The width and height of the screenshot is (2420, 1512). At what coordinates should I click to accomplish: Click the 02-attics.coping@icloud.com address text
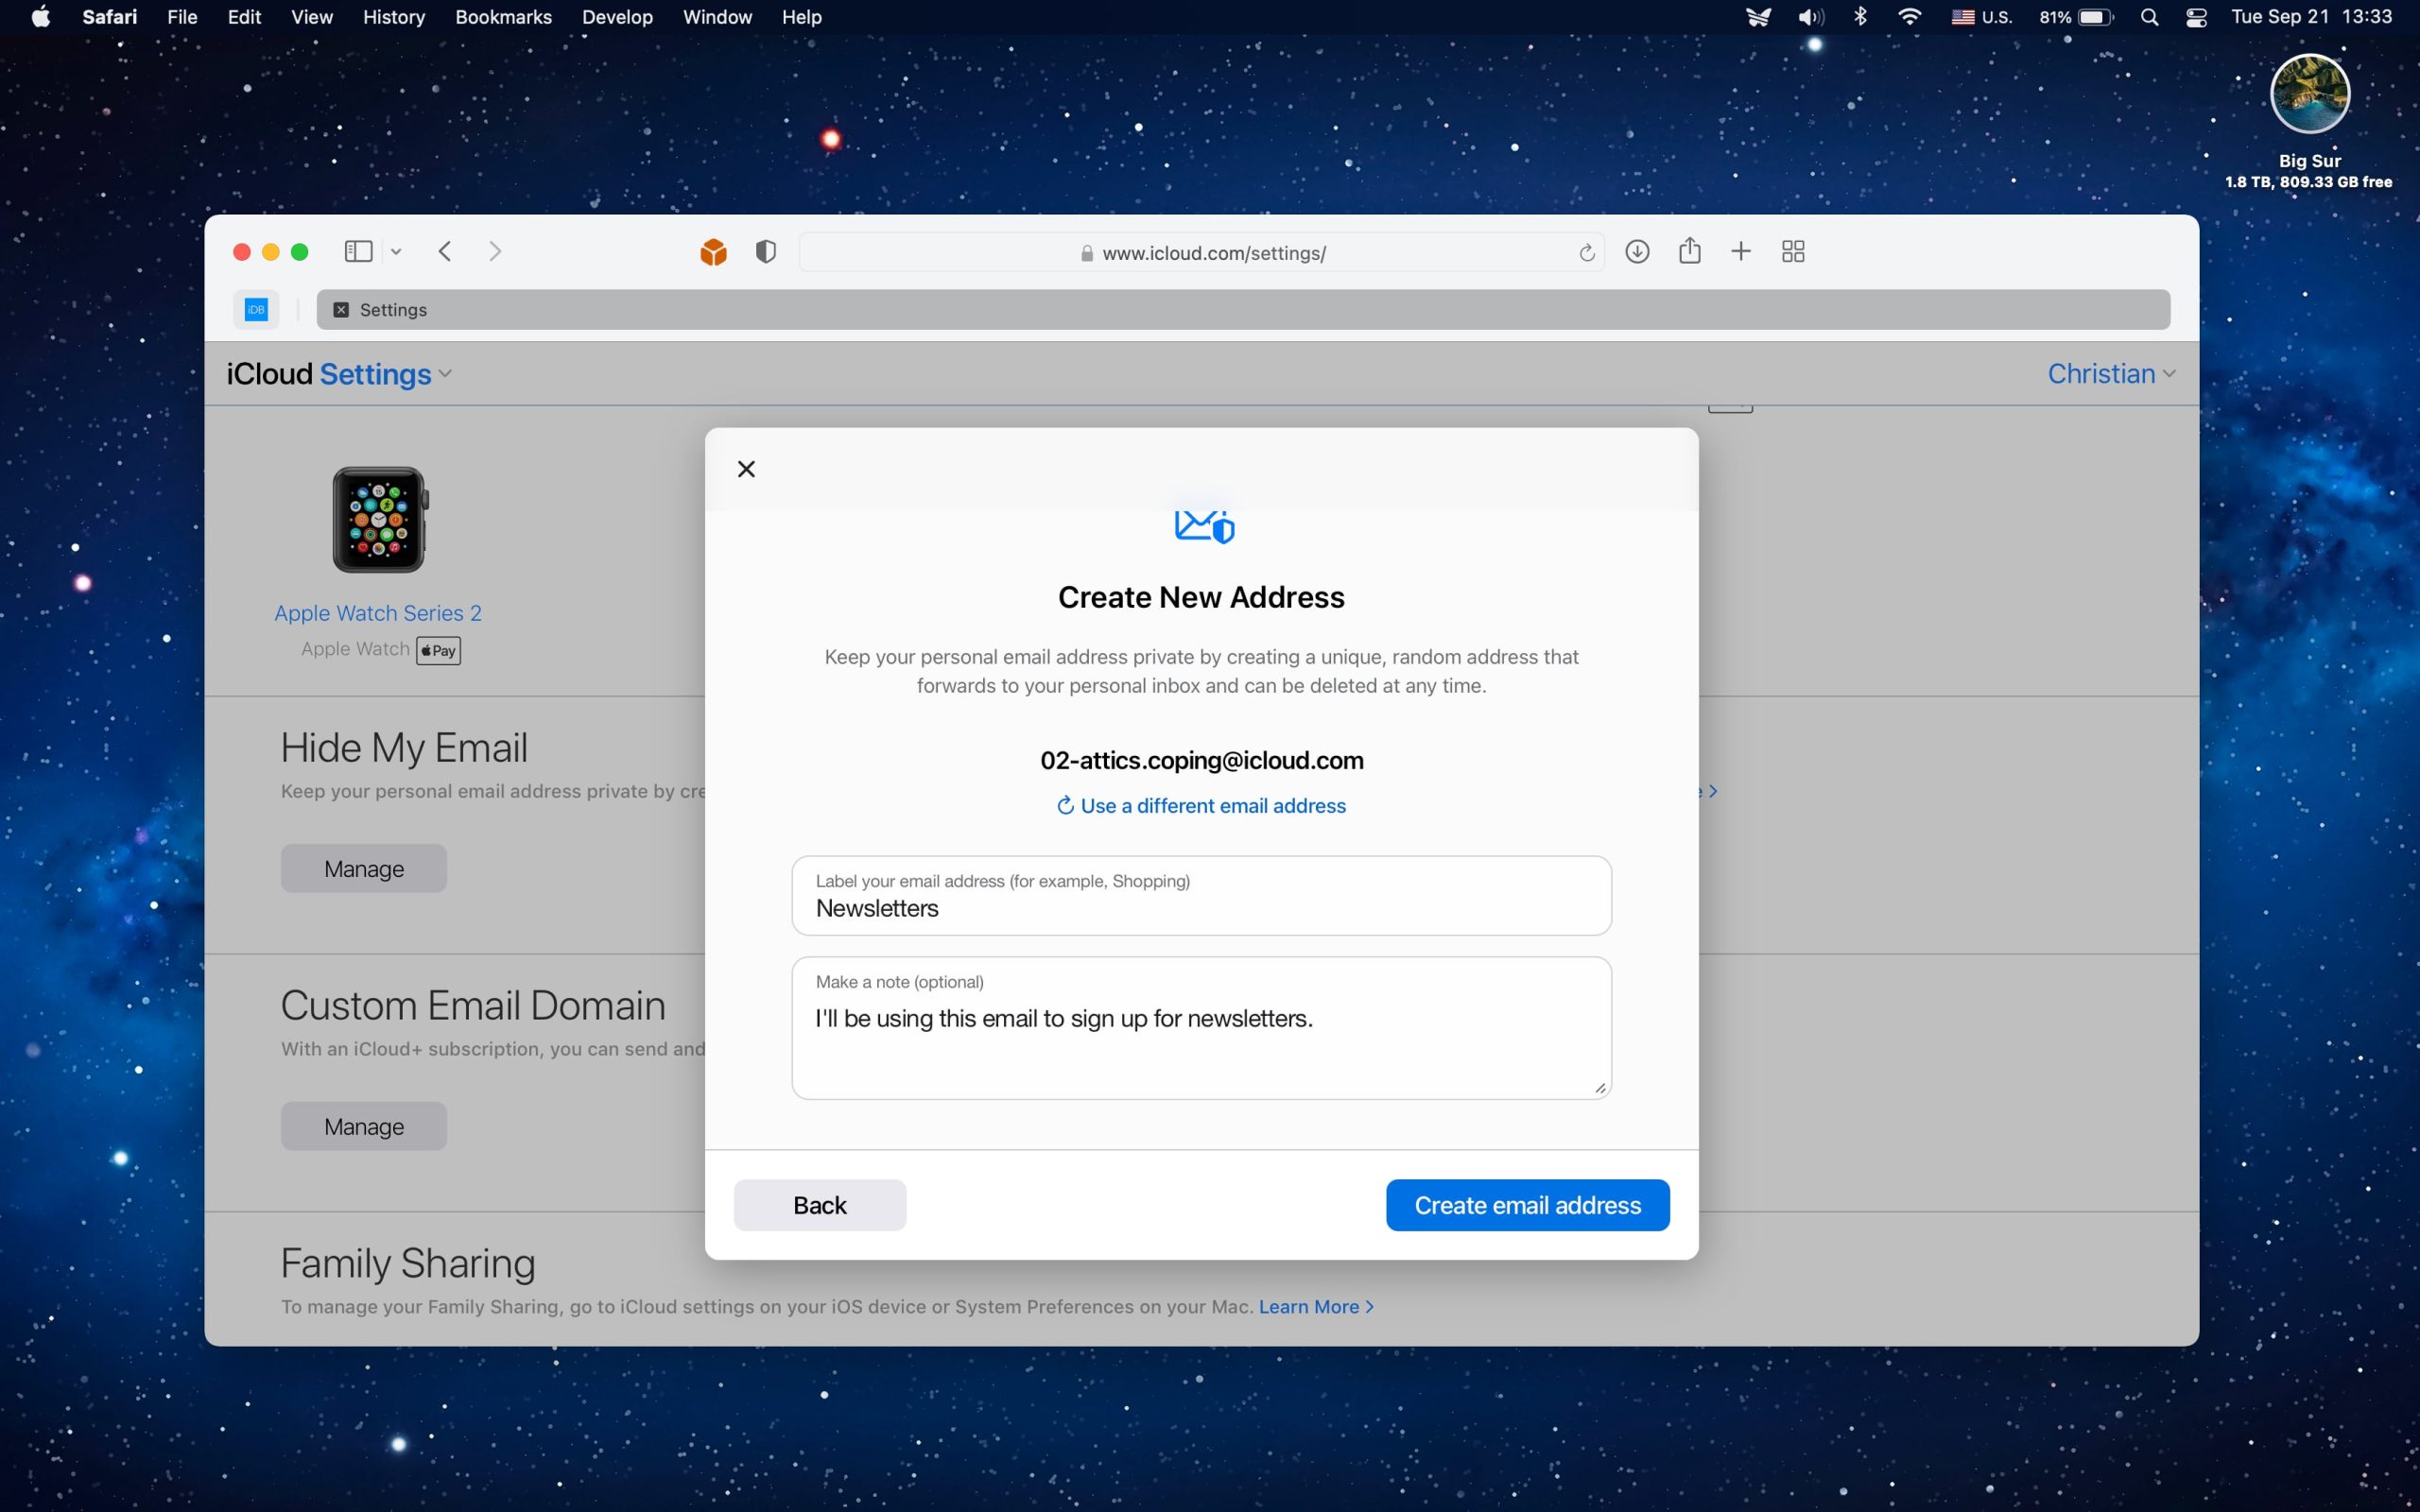coord(1201,760)
